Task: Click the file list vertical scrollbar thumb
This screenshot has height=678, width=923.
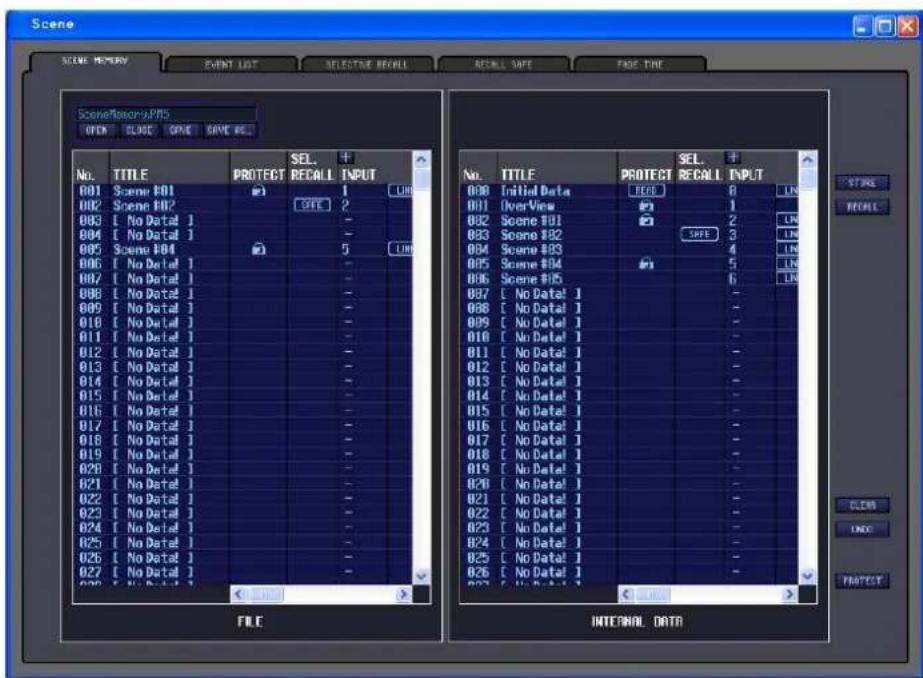Action: coord(421,178)
